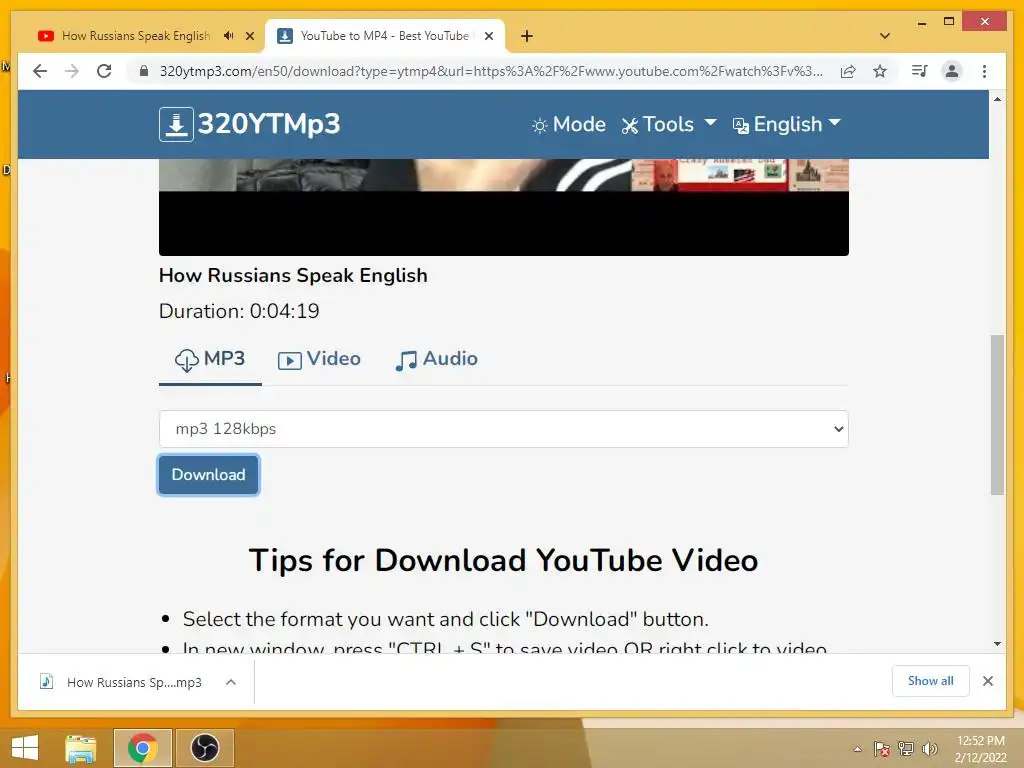The image size is (1024, 768).
Task: Click Show all downloads
Action: pos(931,681)
